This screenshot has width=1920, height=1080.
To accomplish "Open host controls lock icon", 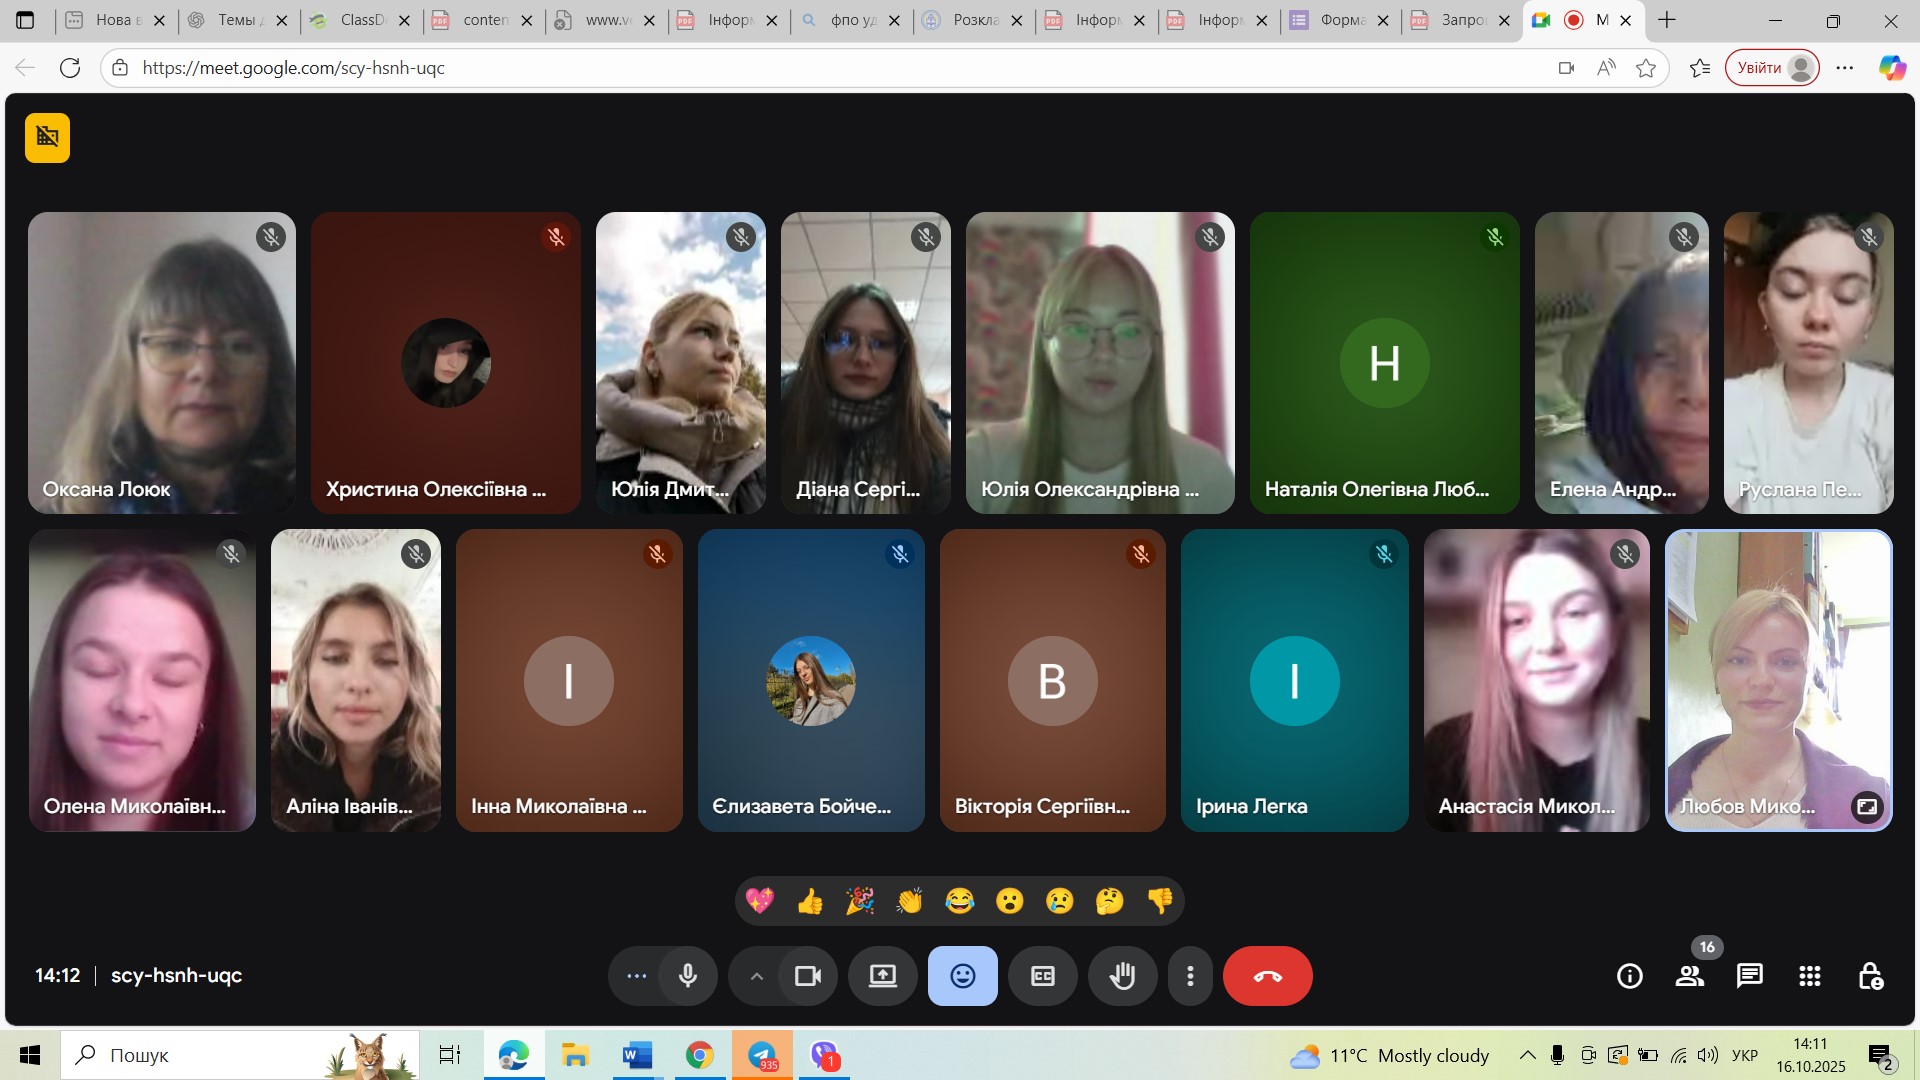I will (x=1870, y=976).
